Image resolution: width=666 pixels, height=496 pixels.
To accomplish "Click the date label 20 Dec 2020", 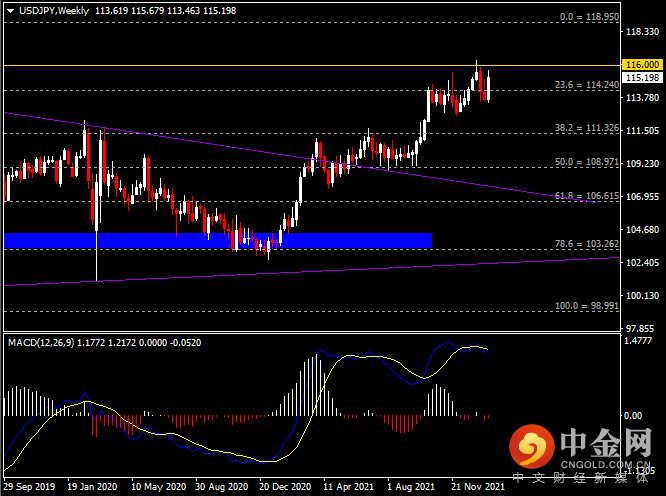I will tap(285, 487).
